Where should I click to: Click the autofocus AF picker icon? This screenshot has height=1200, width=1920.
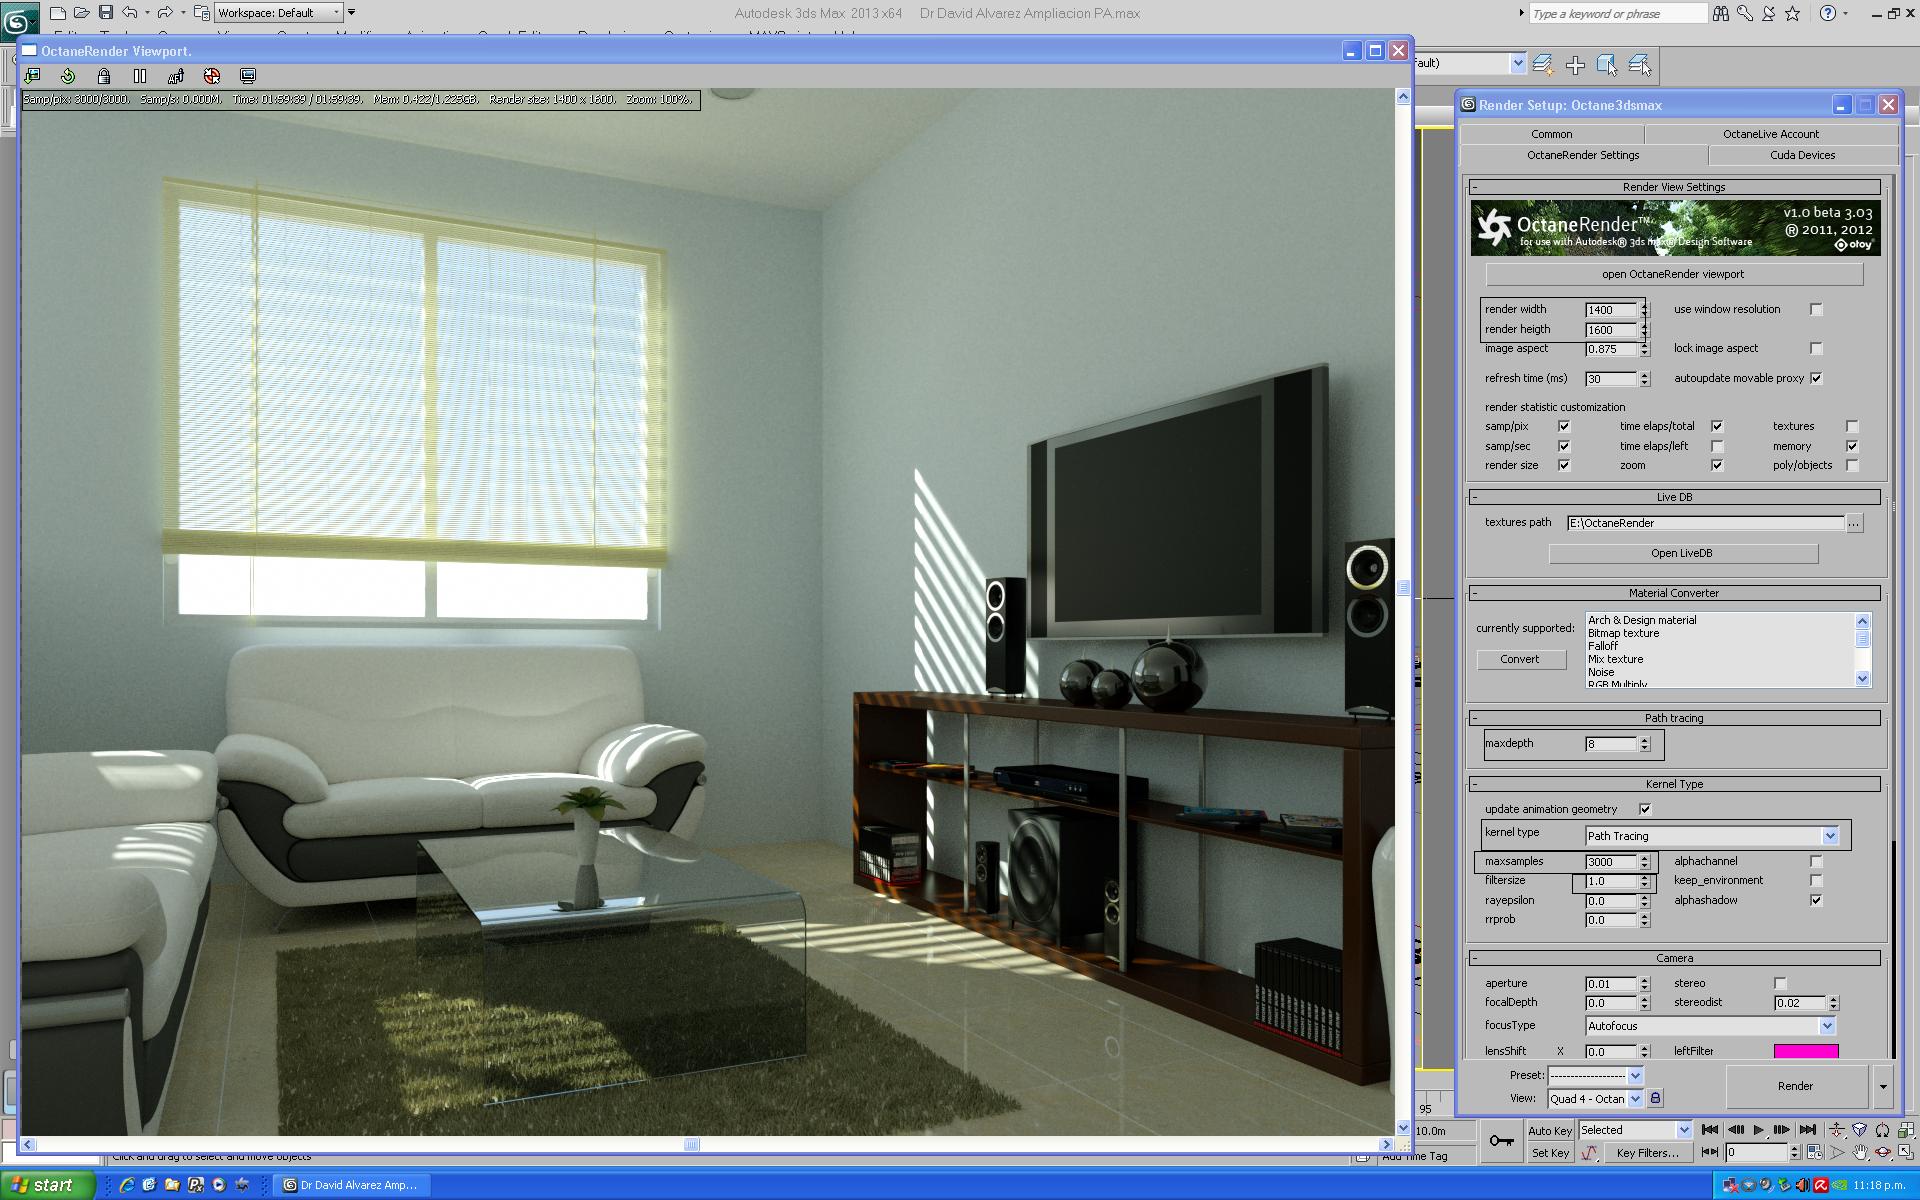tap(176, 76)
